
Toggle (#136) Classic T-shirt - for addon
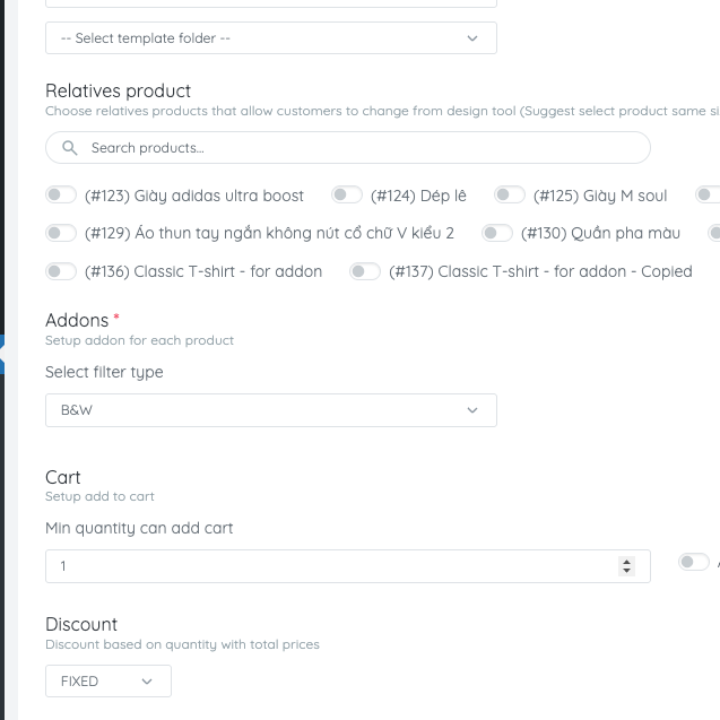point(61,271)
